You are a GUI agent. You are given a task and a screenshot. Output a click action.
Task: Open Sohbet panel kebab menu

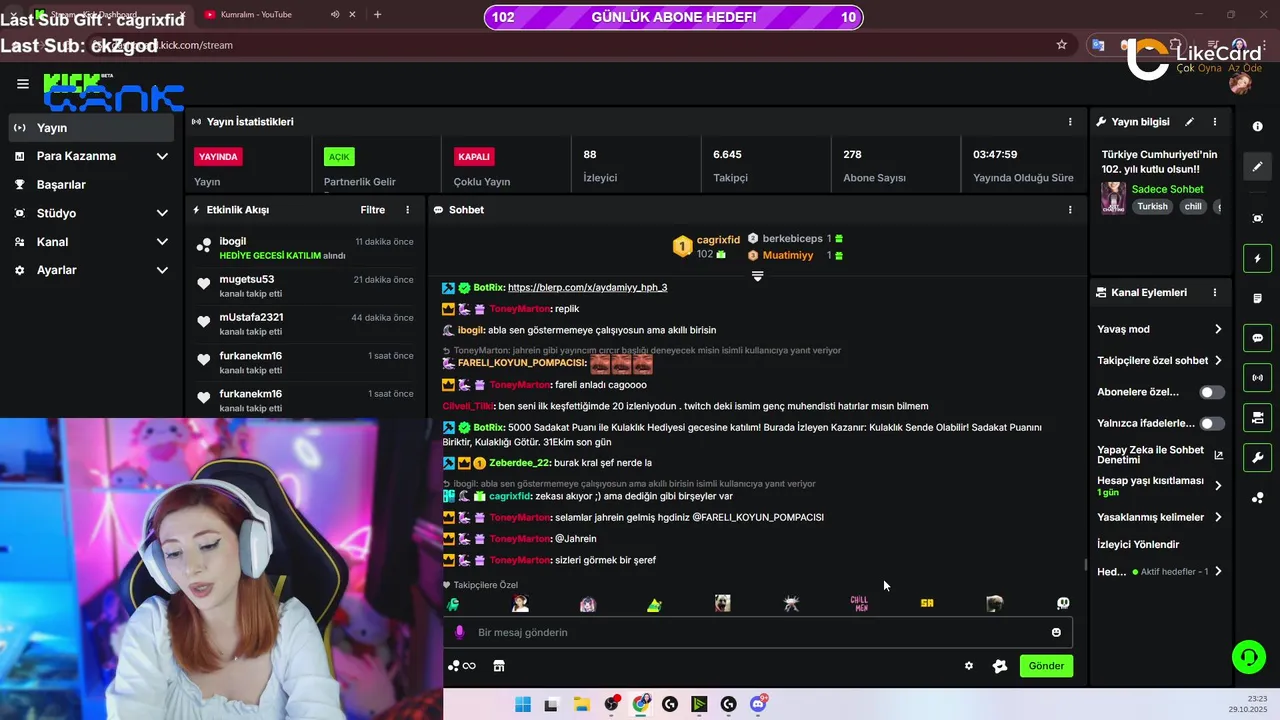tap(1070, 210)
